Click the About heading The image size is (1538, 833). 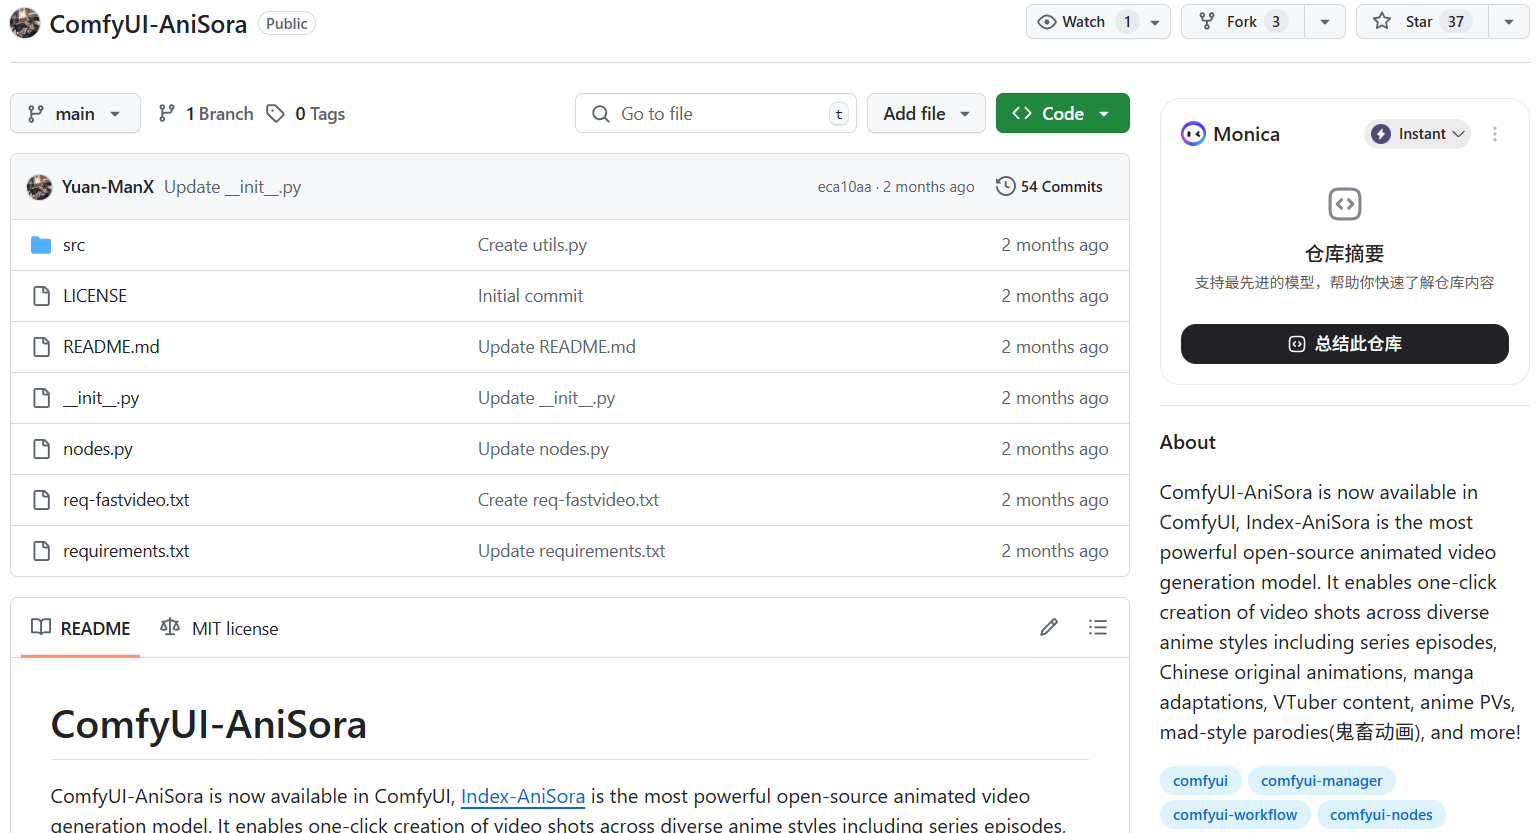1188,442
